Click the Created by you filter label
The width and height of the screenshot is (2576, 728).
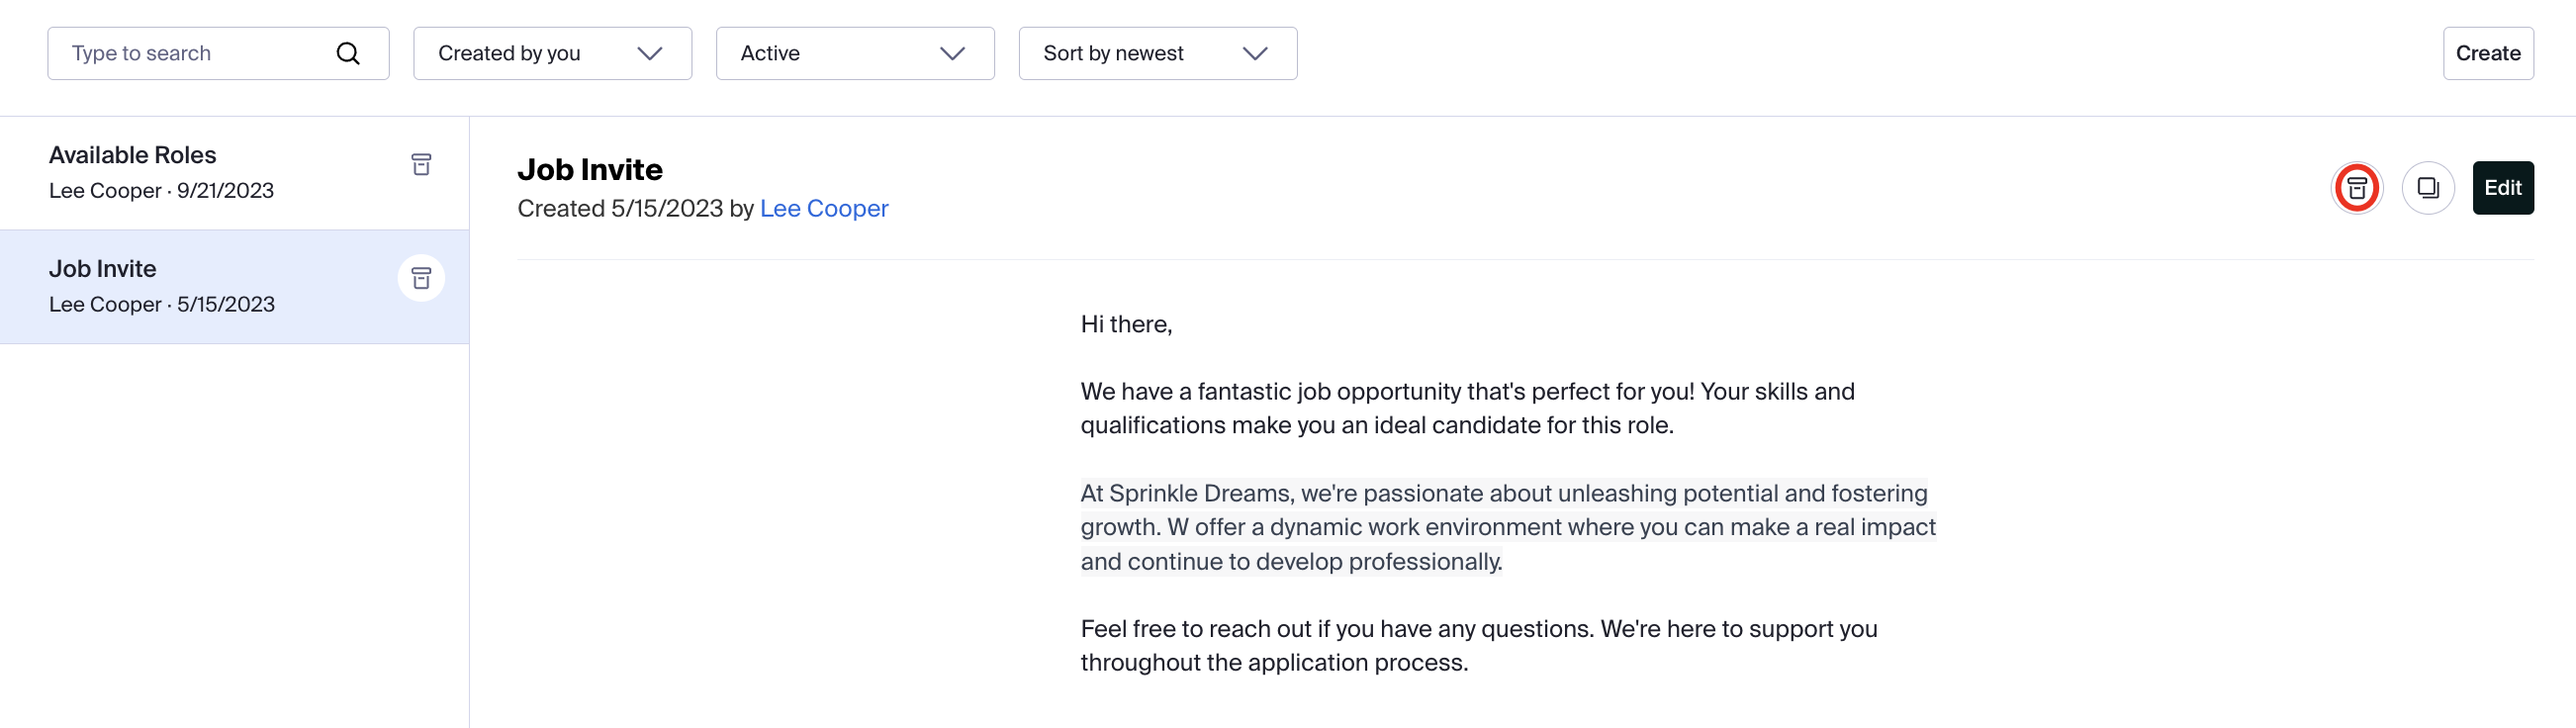coord(509,53)
